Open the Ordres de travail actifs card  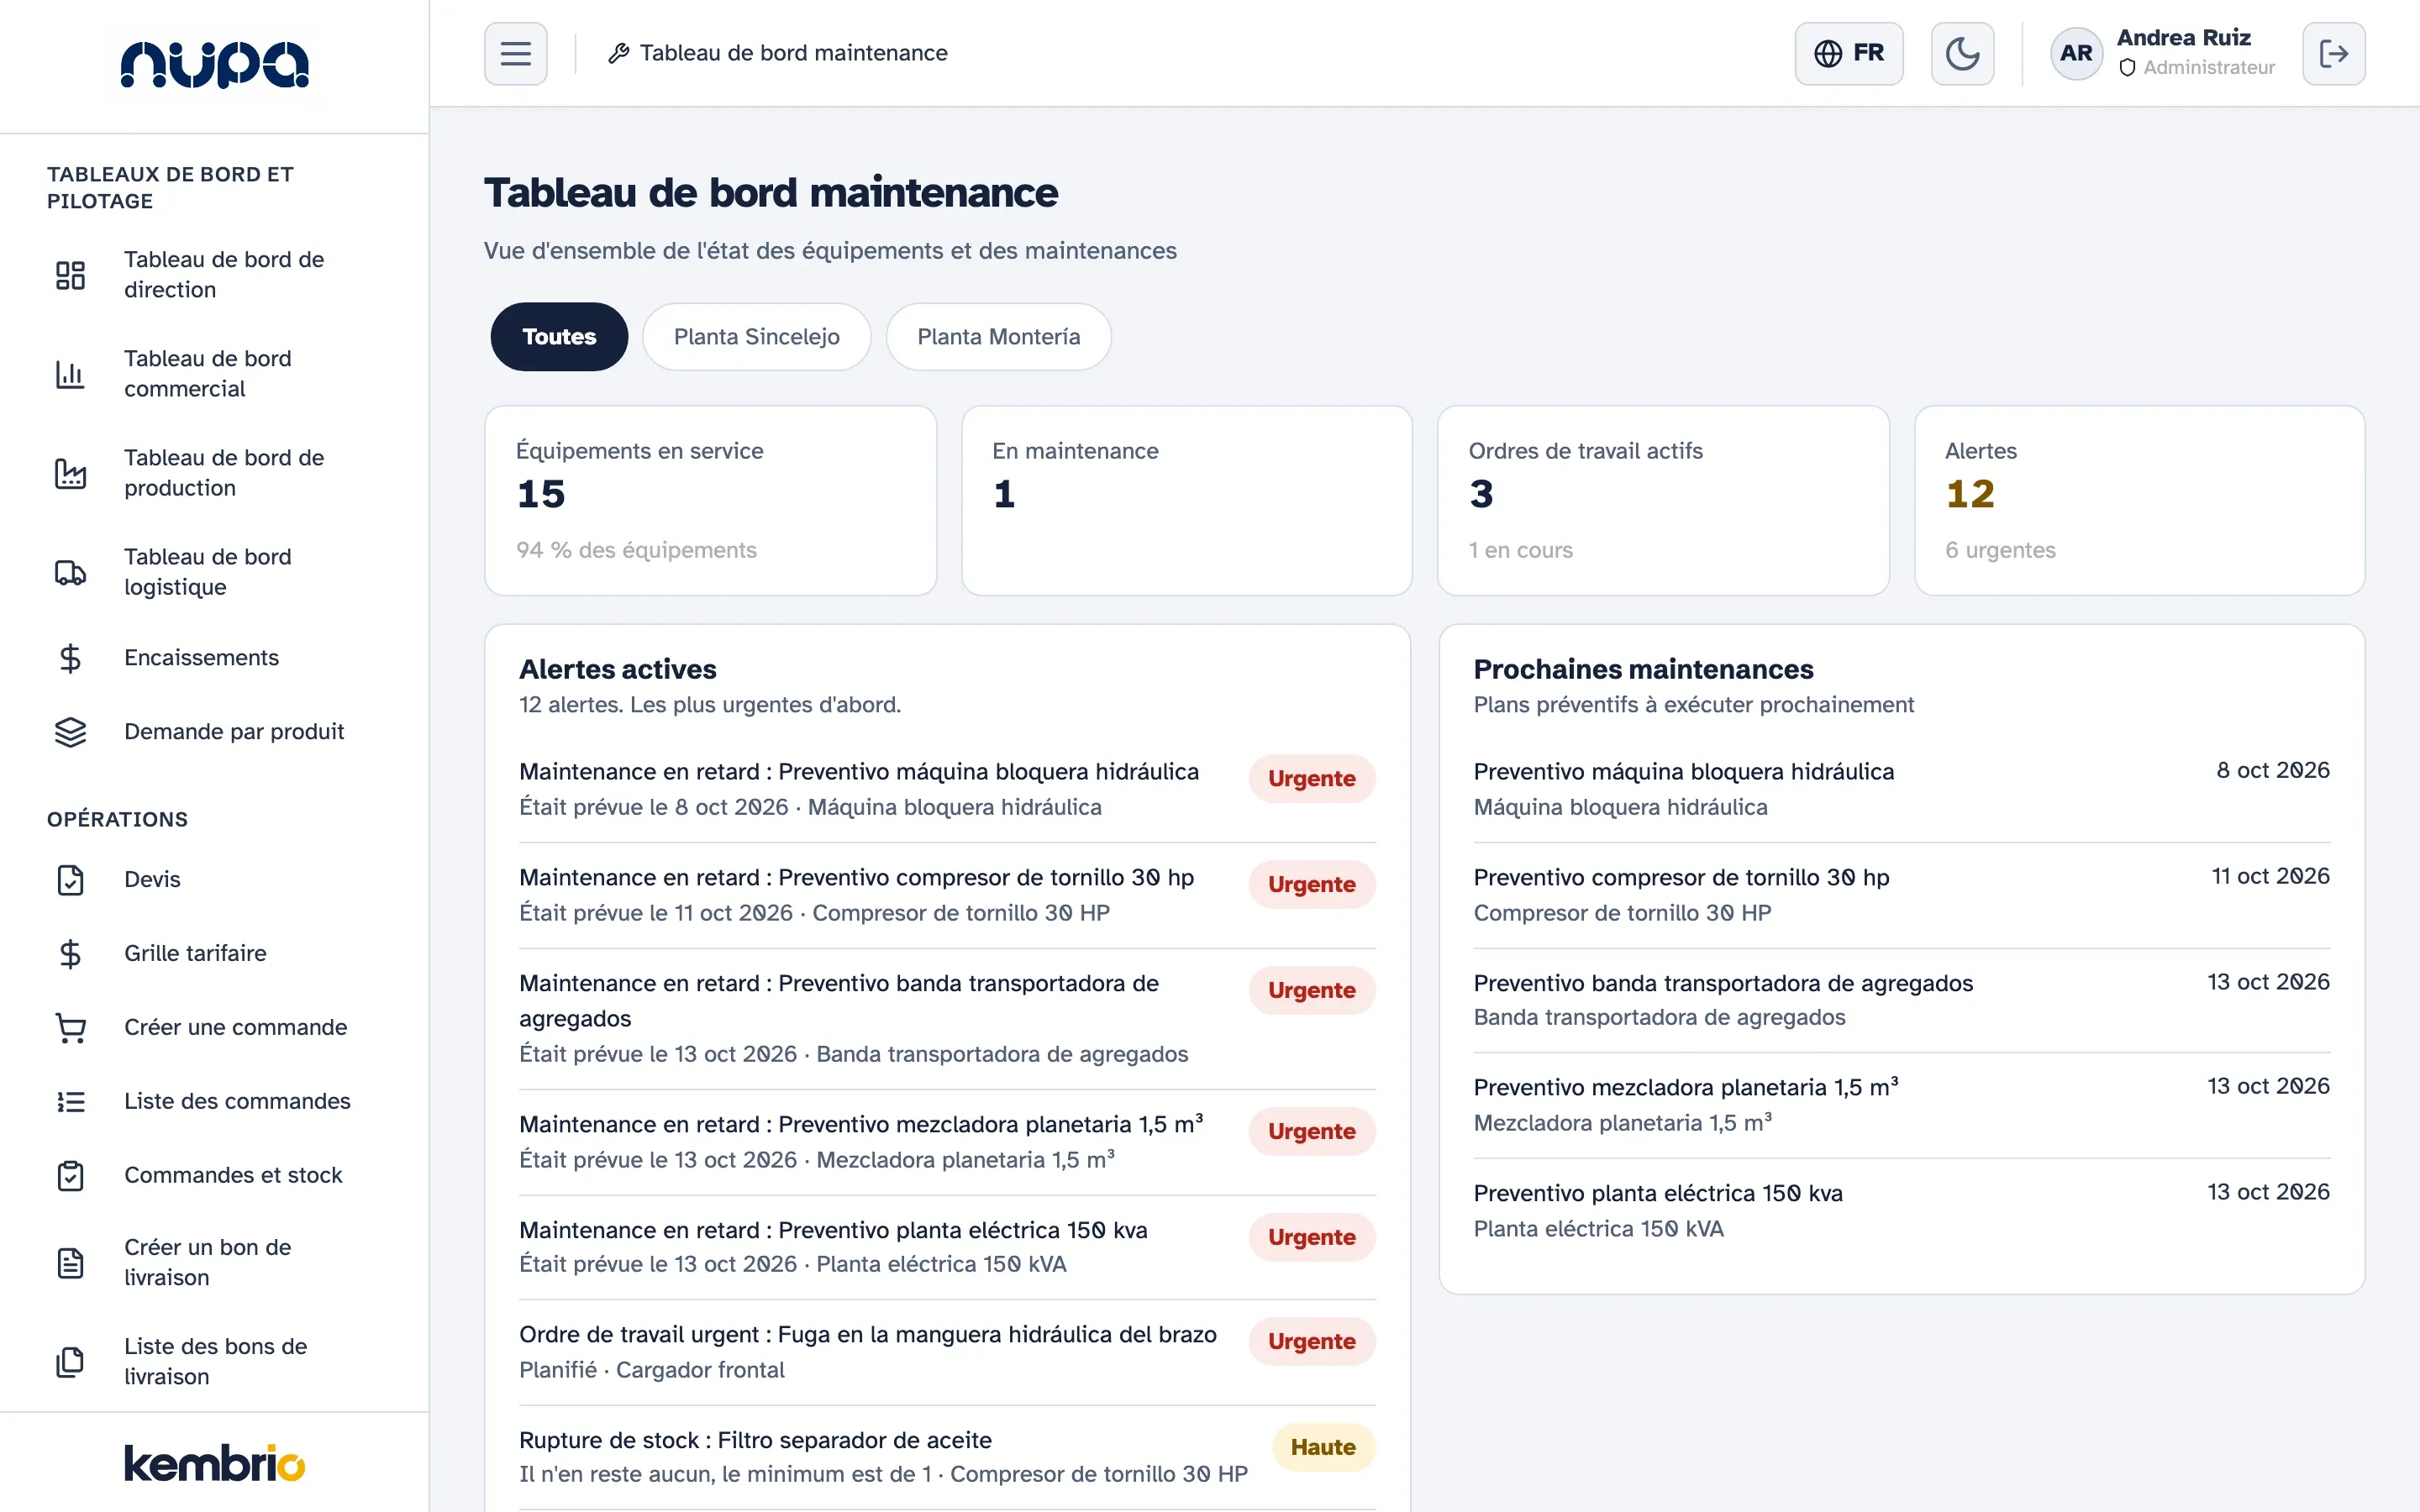(1663, 500)
